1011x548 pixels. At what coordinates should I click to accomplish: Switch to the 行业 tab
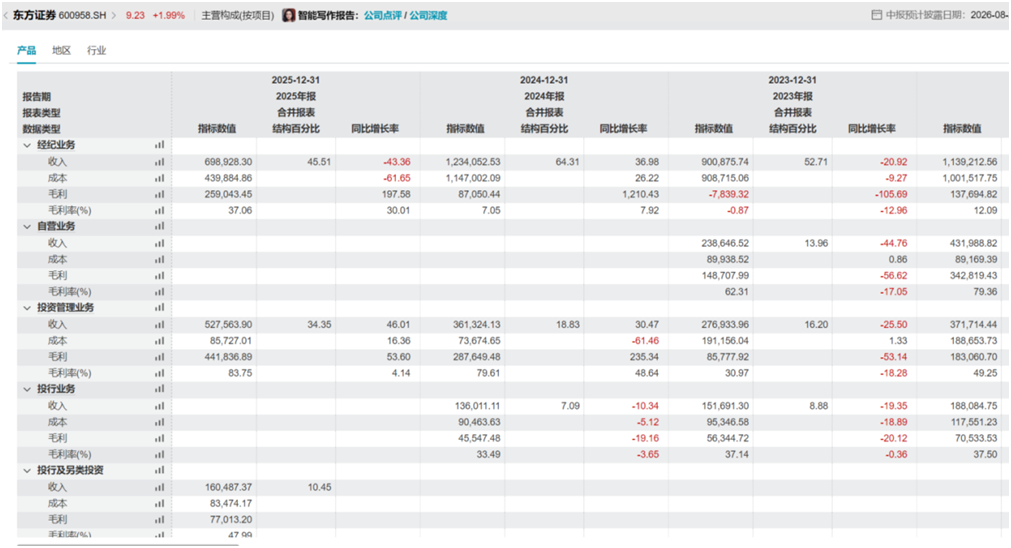pyautogui.click(x=97, y=50)
